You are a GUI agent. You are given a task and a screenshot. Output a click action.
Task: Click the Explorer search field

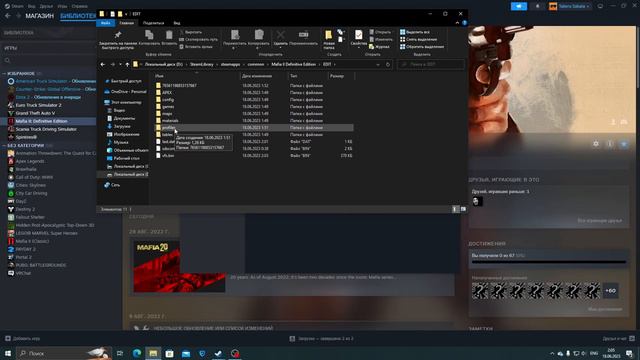click(x=431, y=64)
